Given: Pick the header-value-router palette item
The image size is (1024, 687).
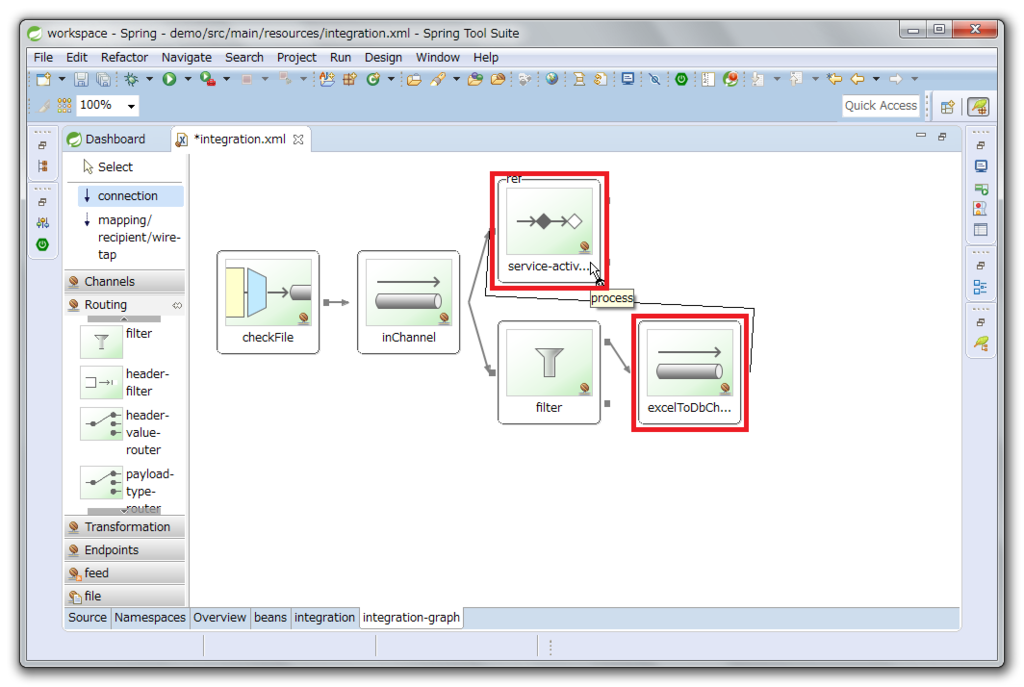Looking at the screenshot, I should (x=124, y=432).
